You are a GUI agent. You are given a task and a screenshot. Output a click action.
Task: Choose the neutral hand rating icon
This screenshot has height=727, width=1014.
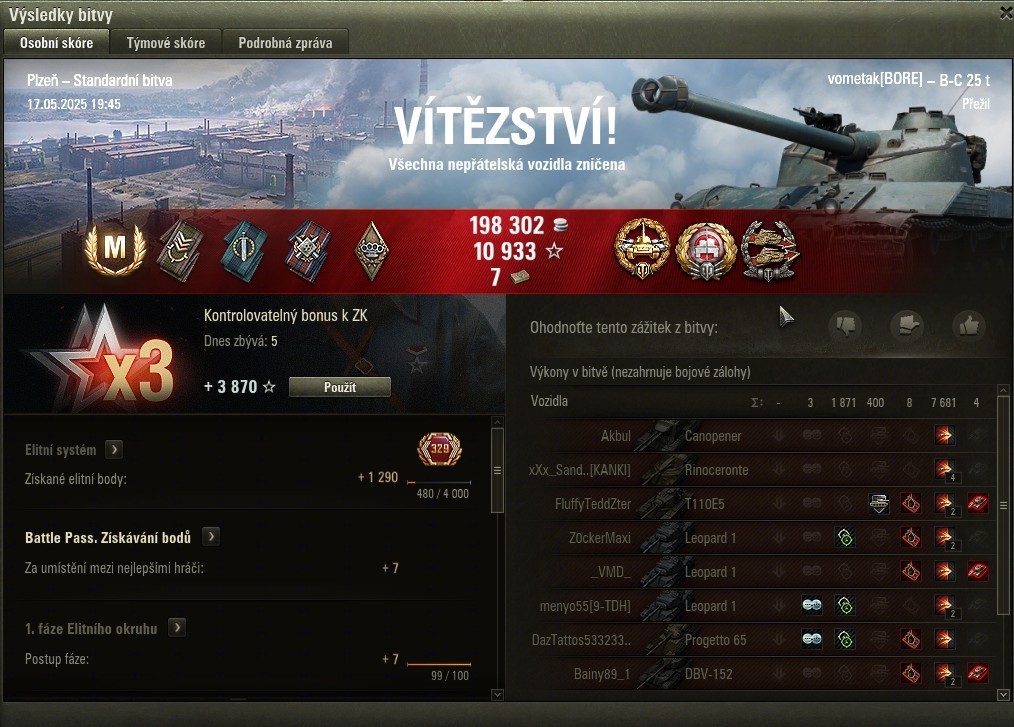pos(907,325)
